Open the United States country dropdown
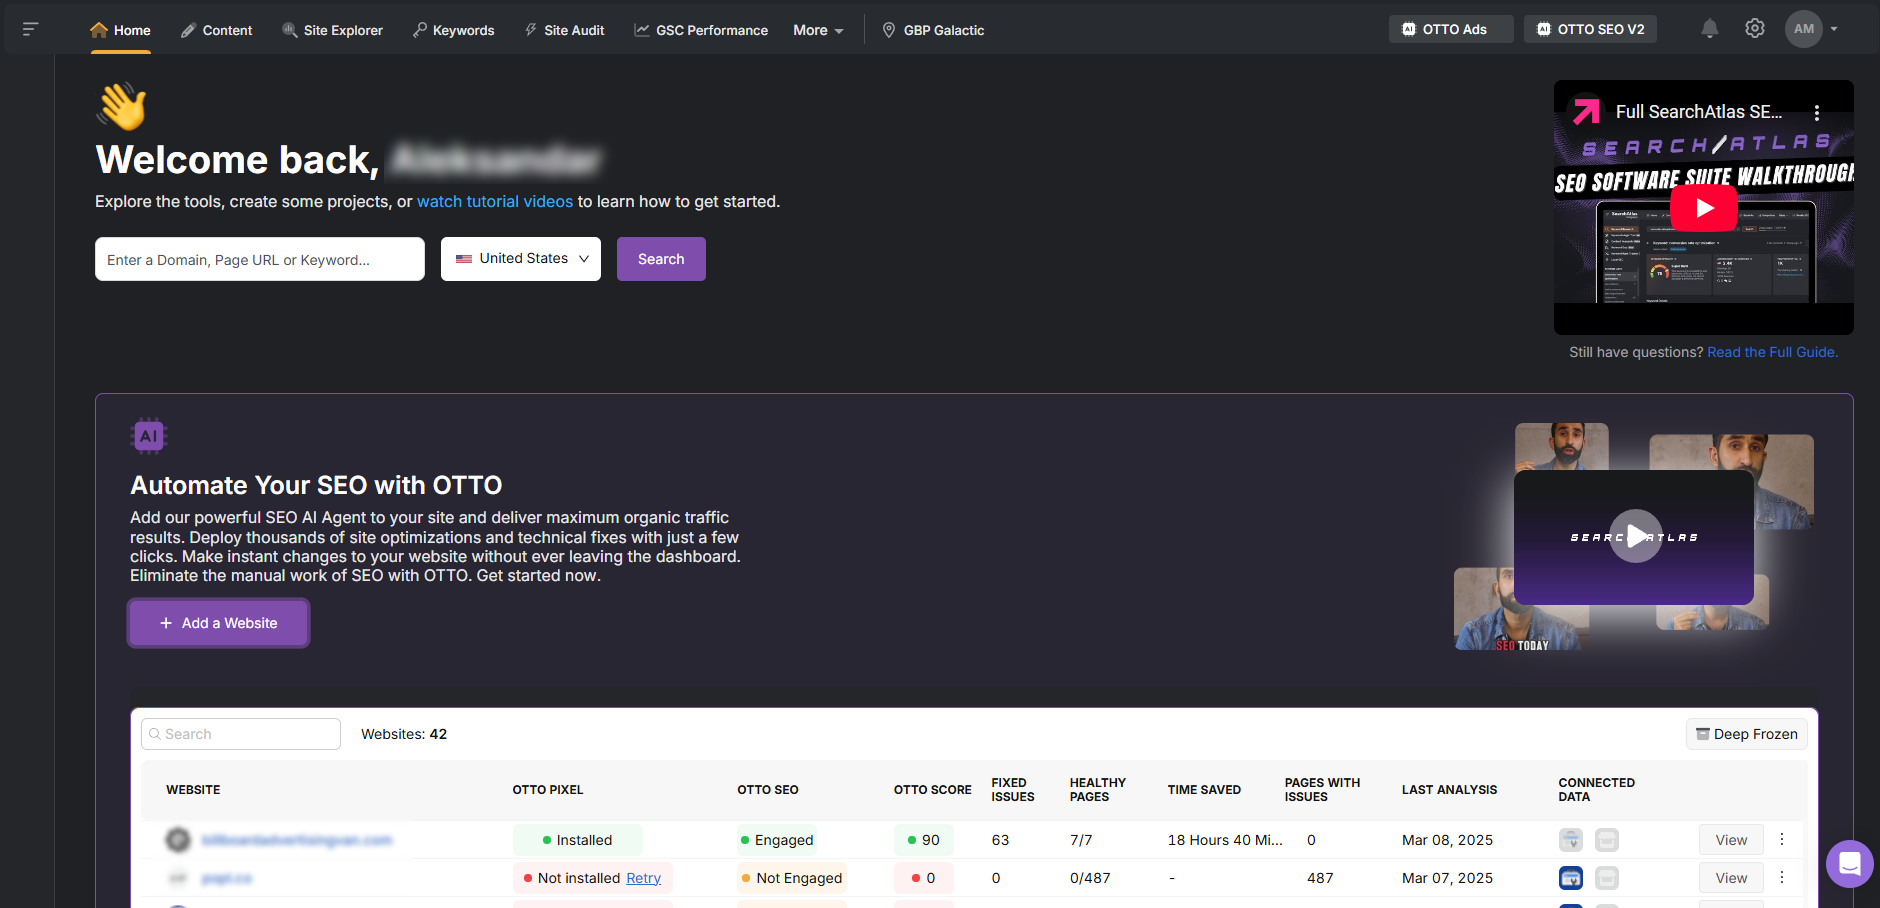The width and height of the screenshot is (1880, 908). [520, 258]
